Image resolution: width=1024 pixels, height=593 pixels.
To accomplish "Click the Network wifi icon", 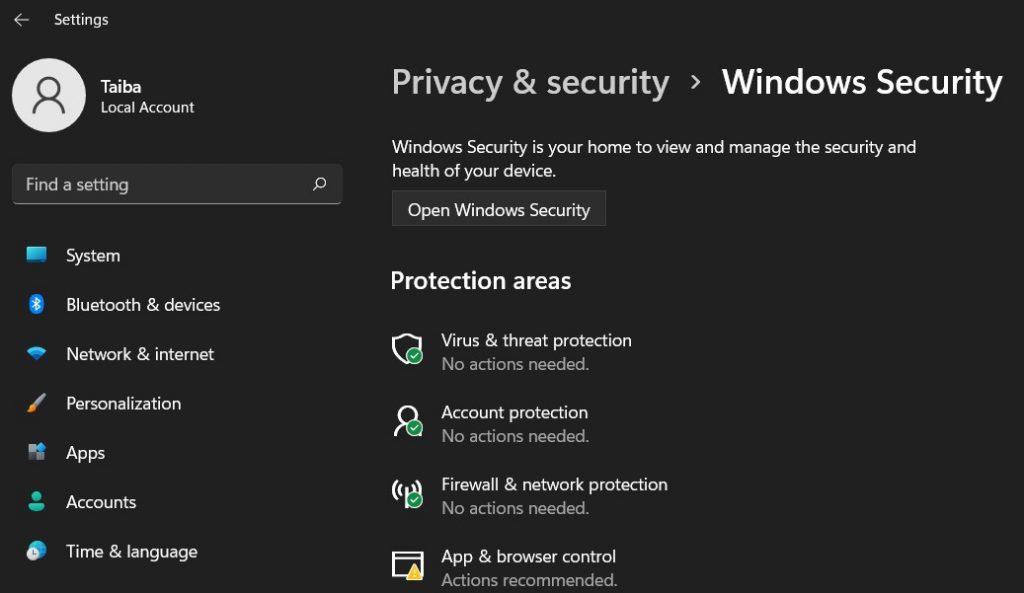I will click(37, 354).
